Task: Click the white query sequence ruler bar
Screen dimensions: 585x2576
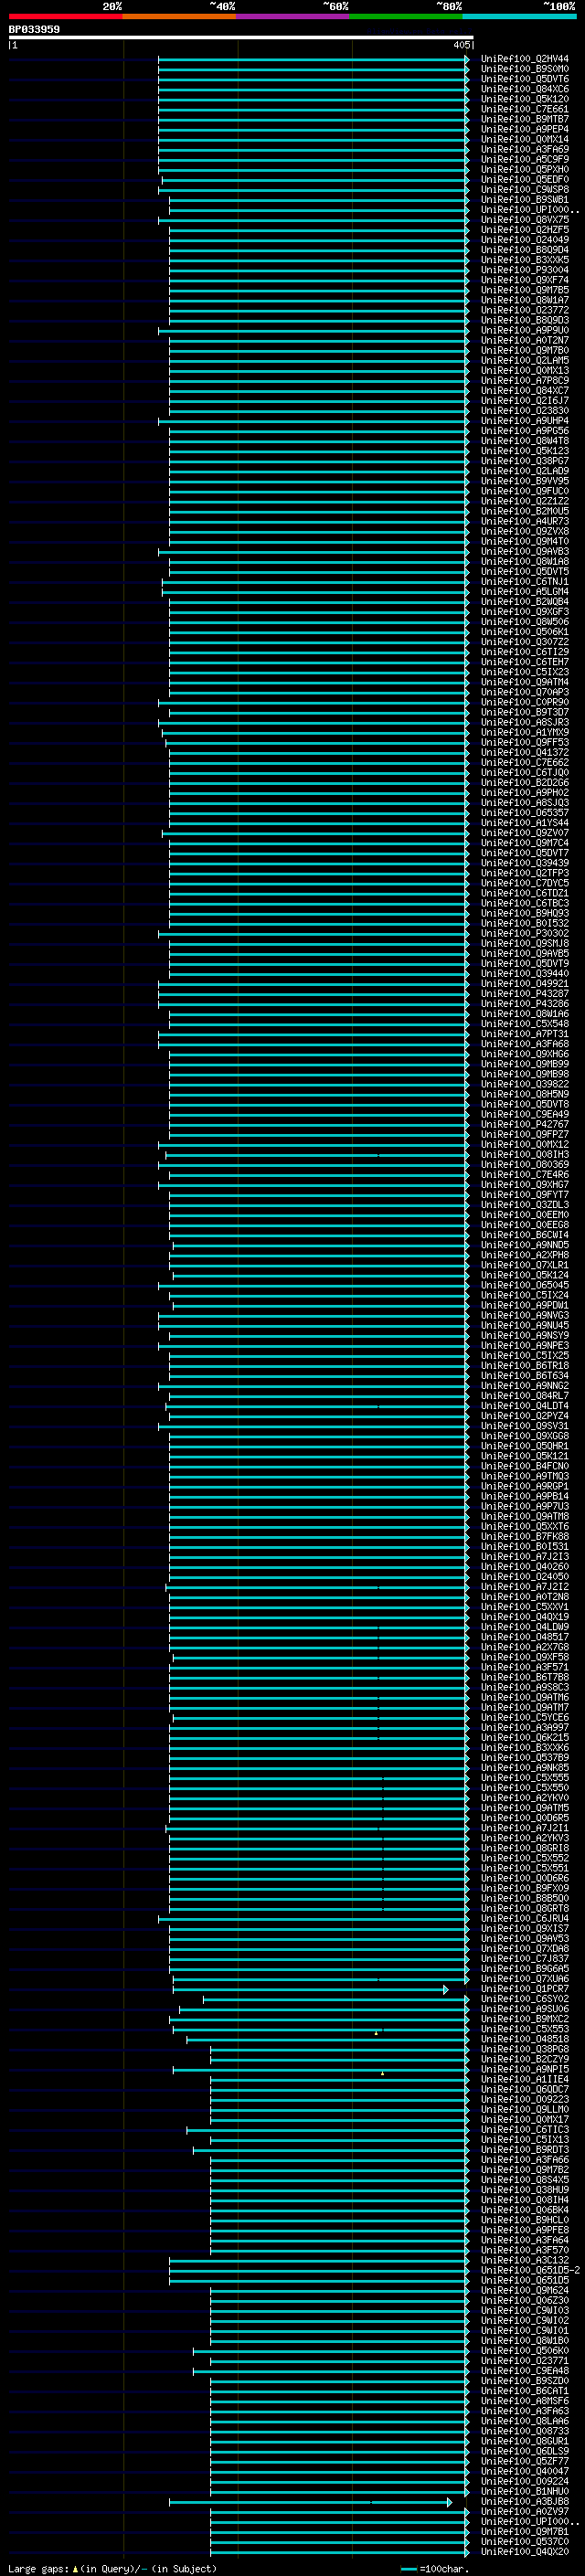Action: pos(241,37)
